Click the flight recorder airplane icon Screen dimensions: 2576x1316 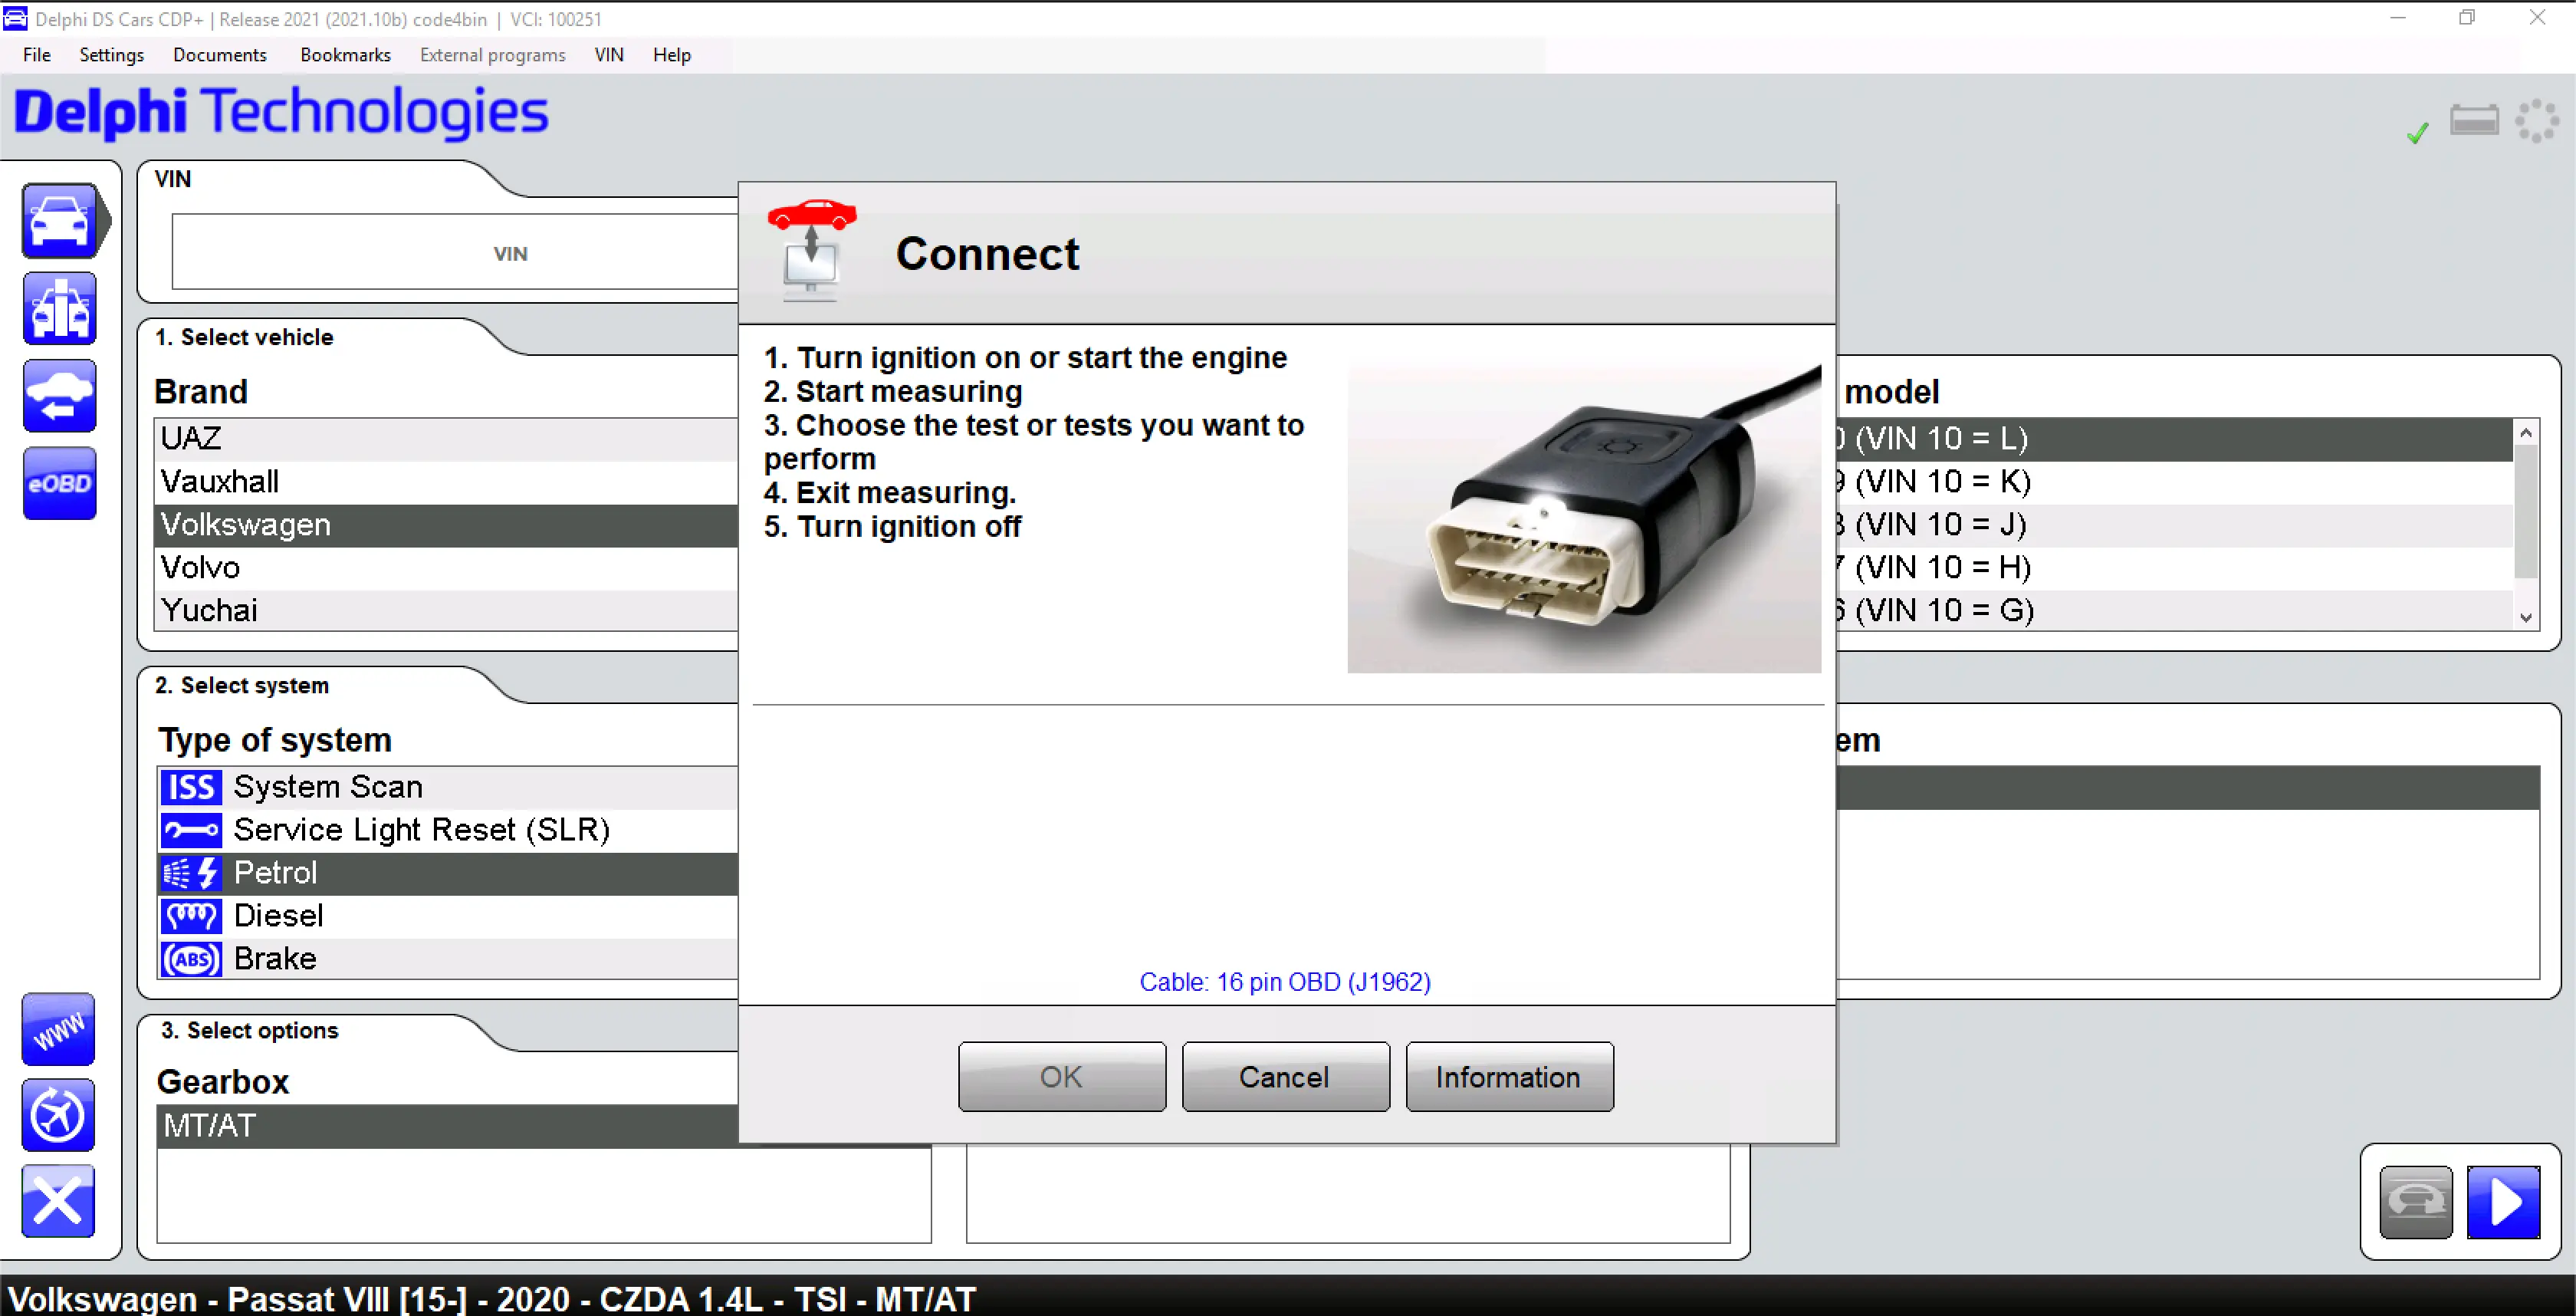click(x=58, y=1115)
